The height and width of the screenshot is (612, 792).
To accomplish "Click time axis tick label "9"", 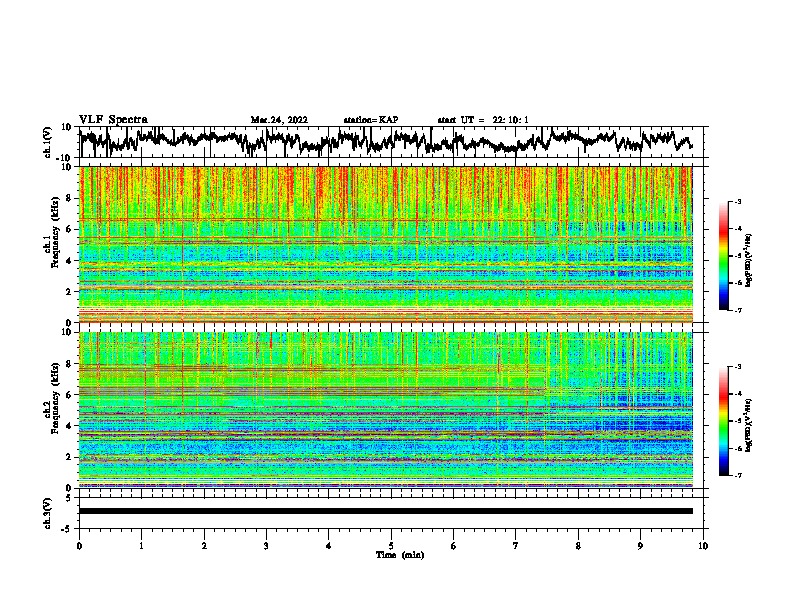I will pyautogui.click(x=640, y=546).
